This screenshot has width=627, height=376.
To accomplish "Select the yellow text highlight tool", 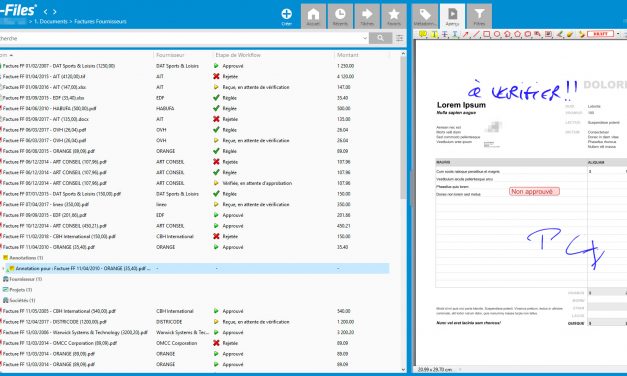I will pyautogui.click(x=434, y=34).
